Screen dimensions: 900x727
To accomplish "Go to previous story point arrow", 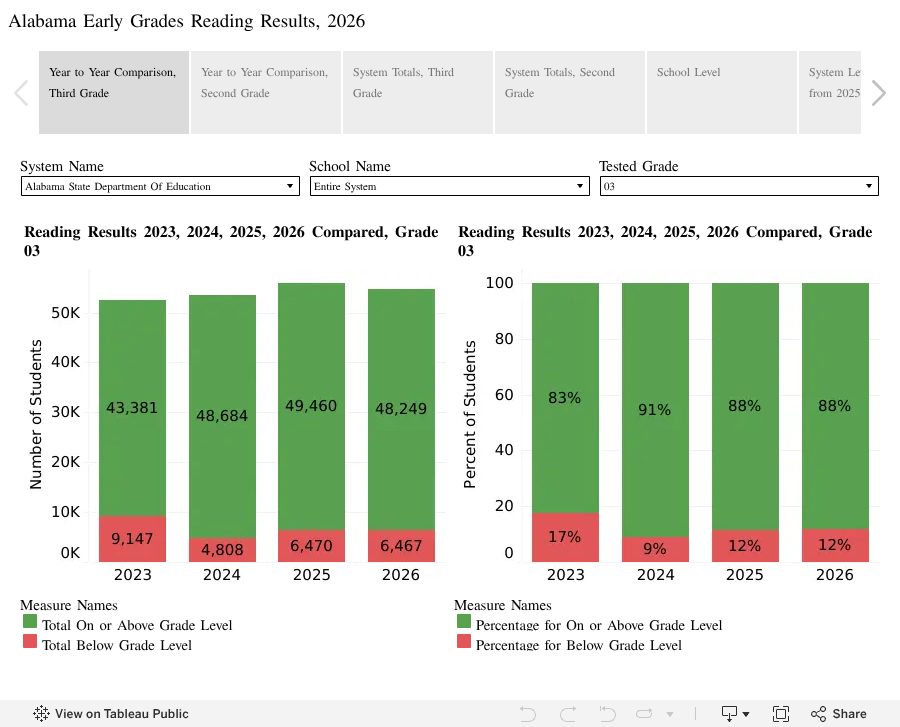I will (x=21, y=93).
